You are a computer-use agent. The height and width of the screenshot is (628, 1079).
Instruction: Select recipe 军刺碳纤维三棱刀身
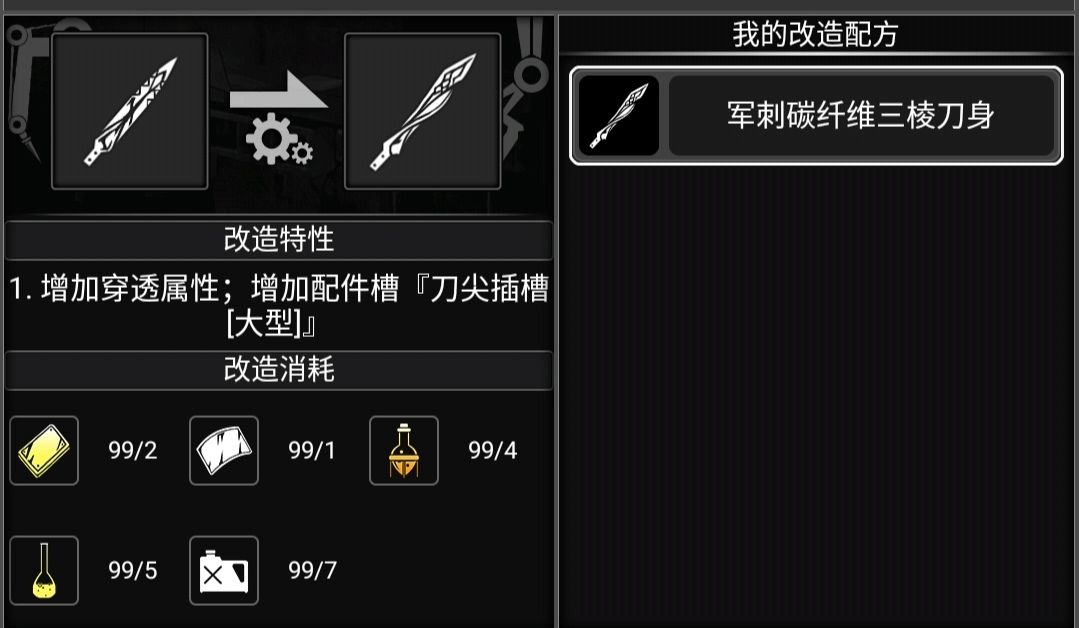(x=816, y=116)
